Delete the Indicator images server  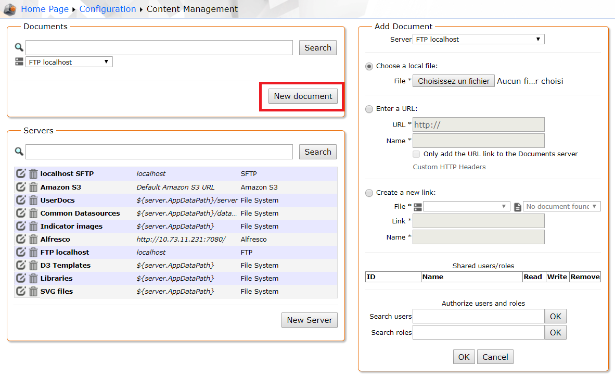click(33, 226)
